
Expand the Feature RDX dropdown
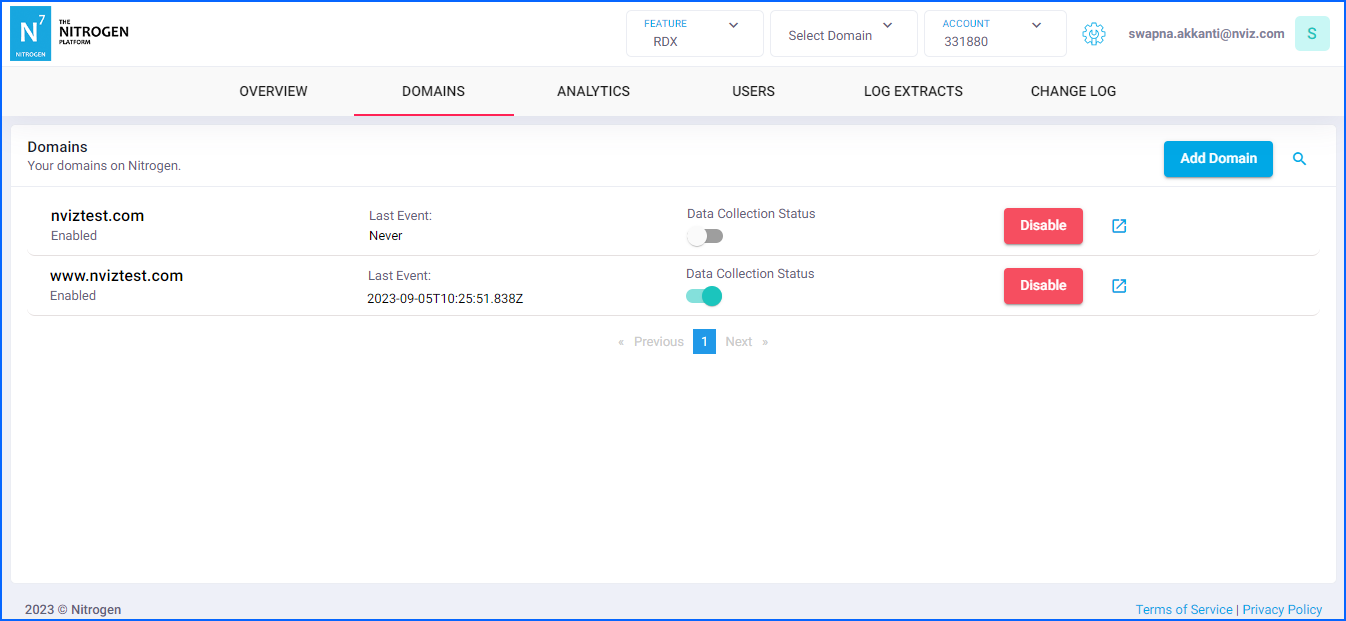point(694,34)
